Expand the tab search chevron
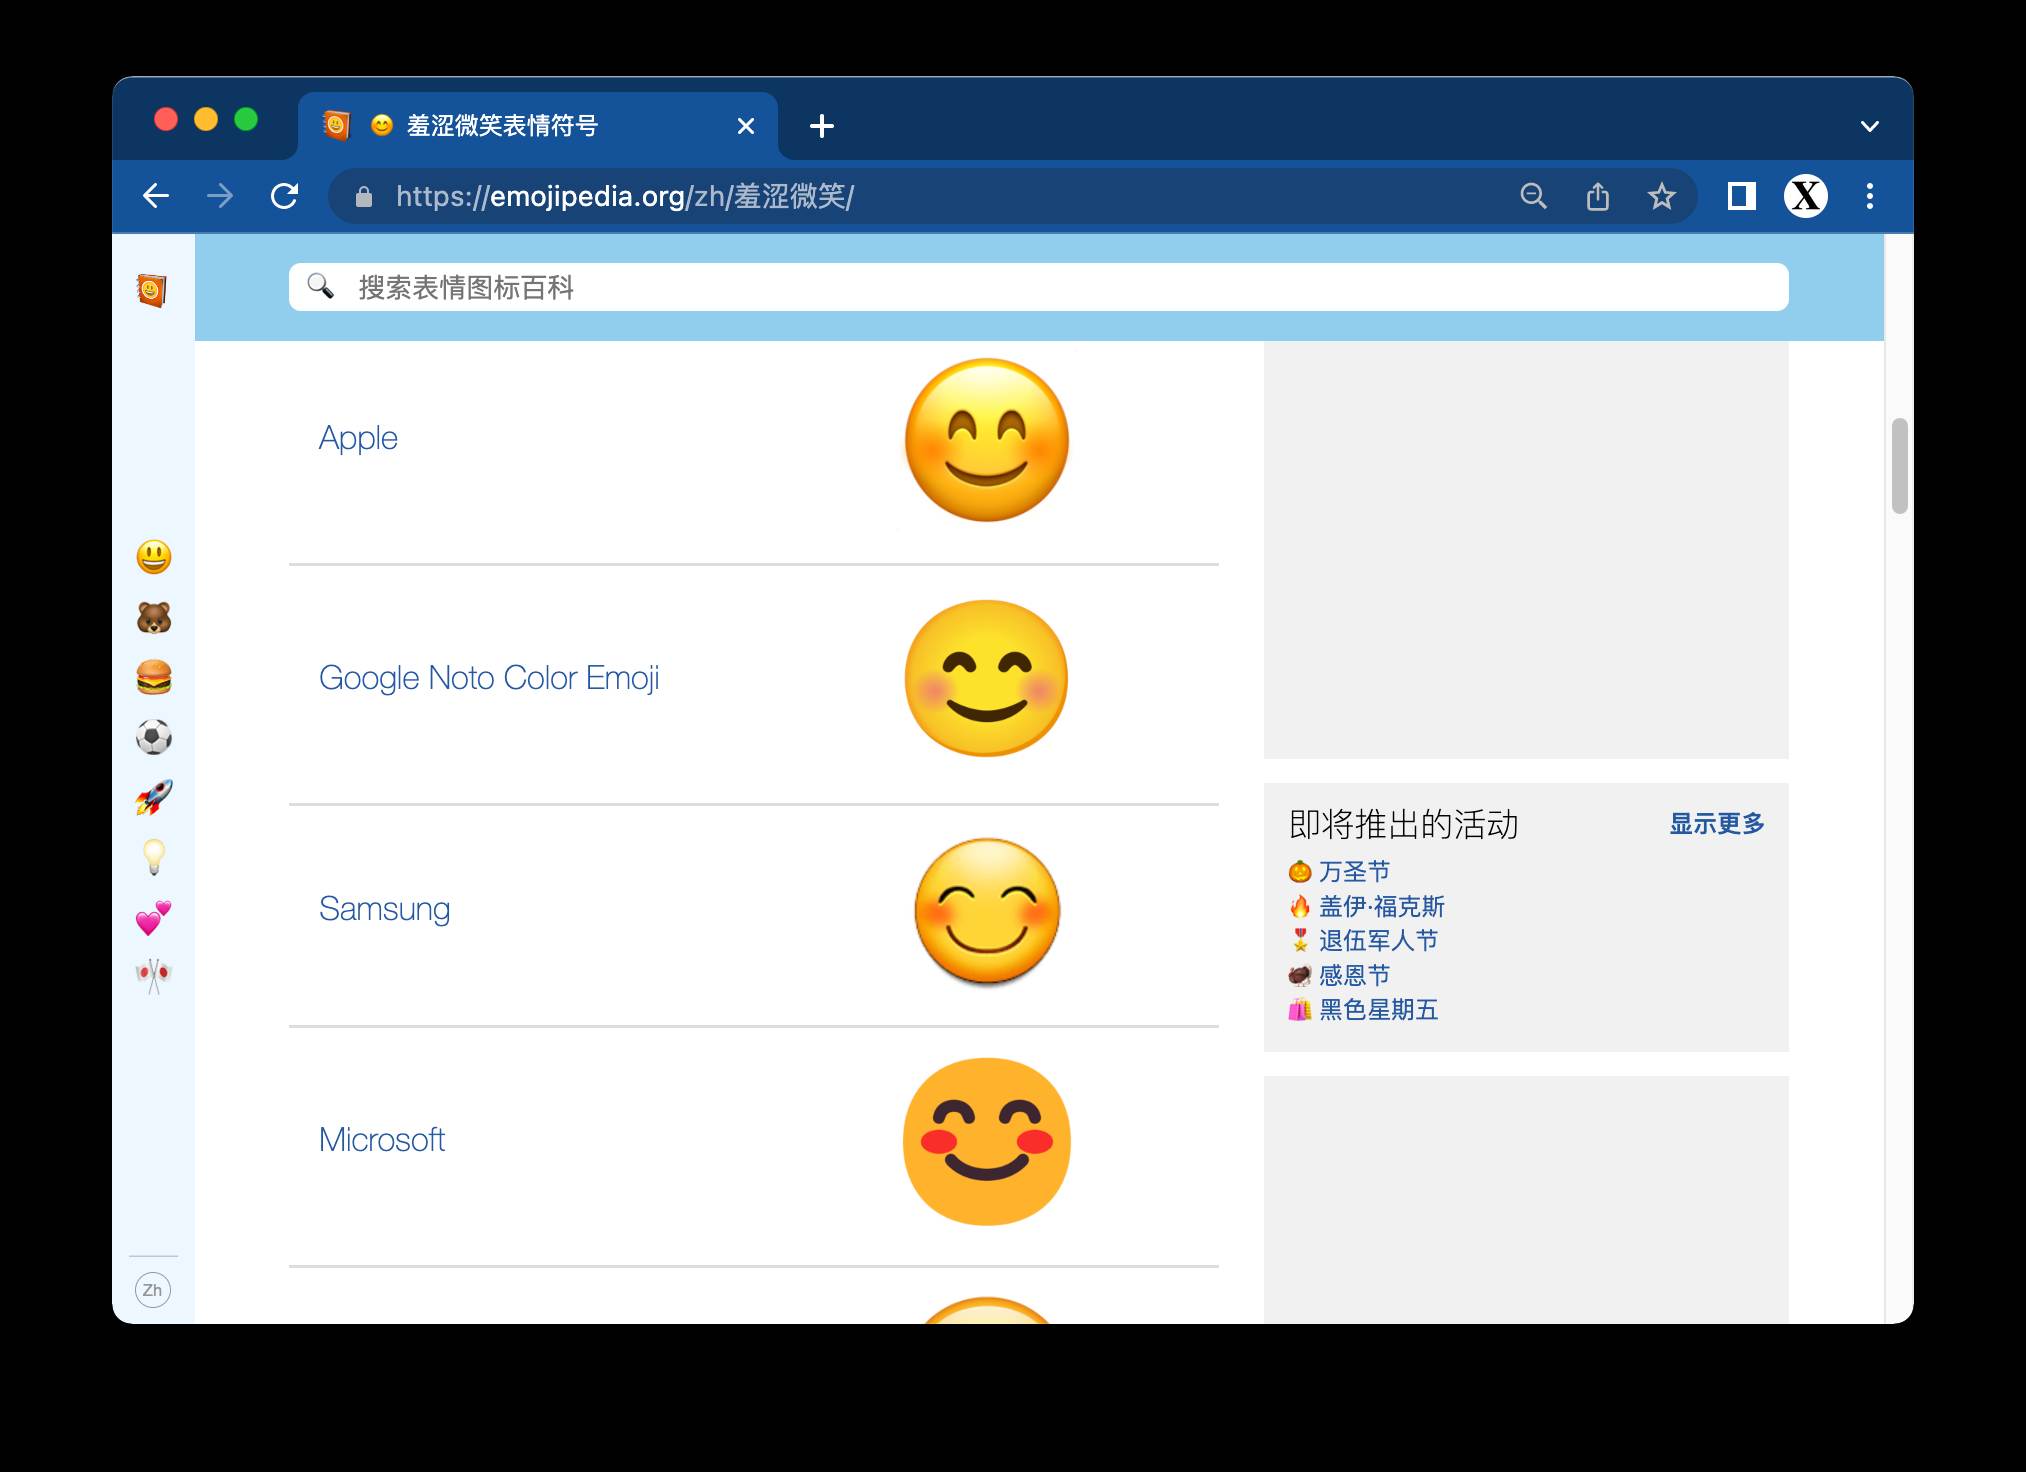 1869,126
